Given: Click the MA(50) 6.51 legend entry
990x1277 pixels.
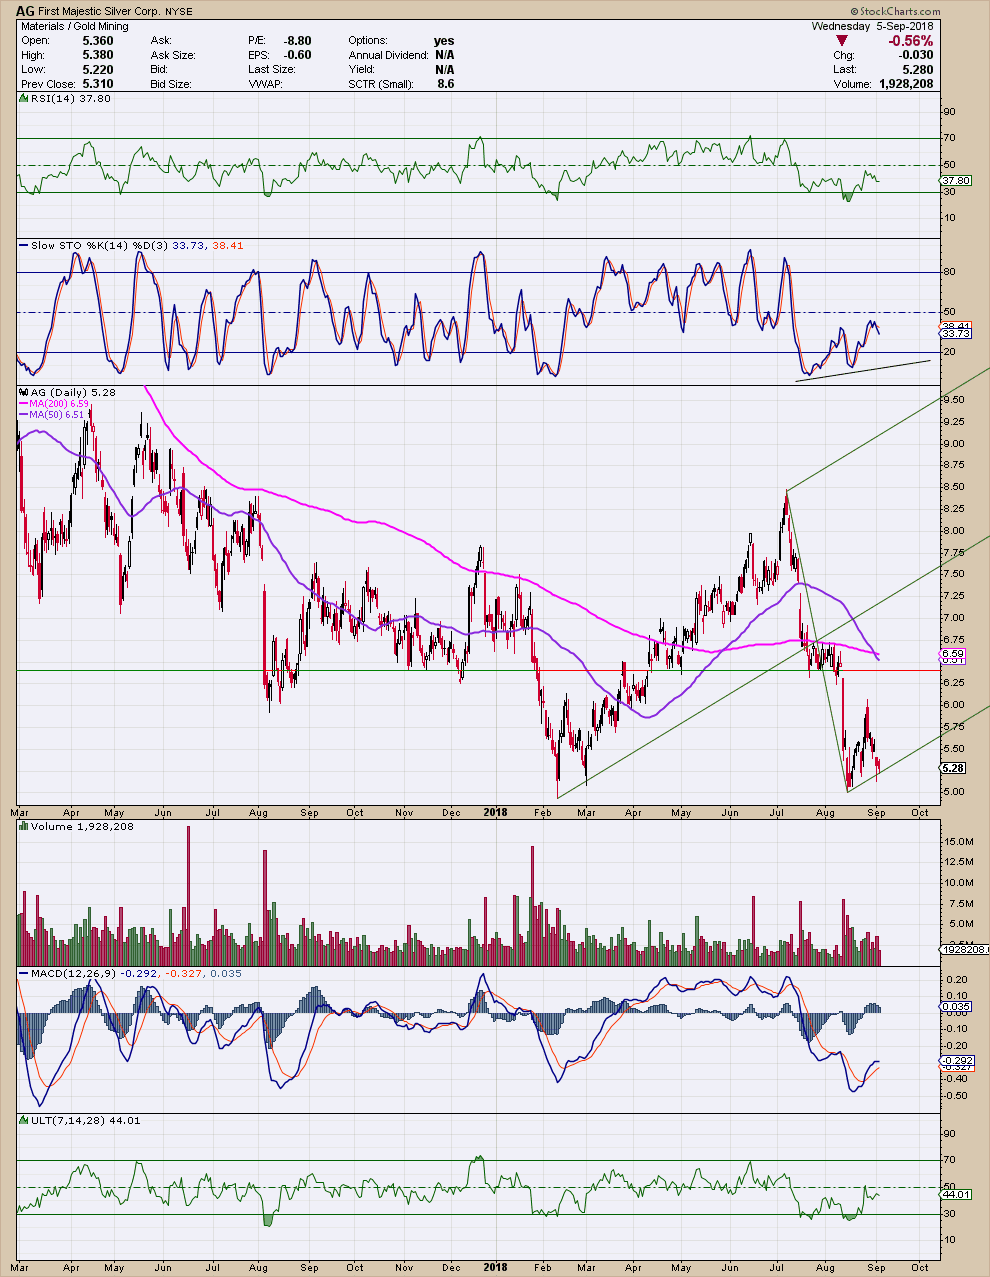Looking at the screenshot, I should point(56,414).
